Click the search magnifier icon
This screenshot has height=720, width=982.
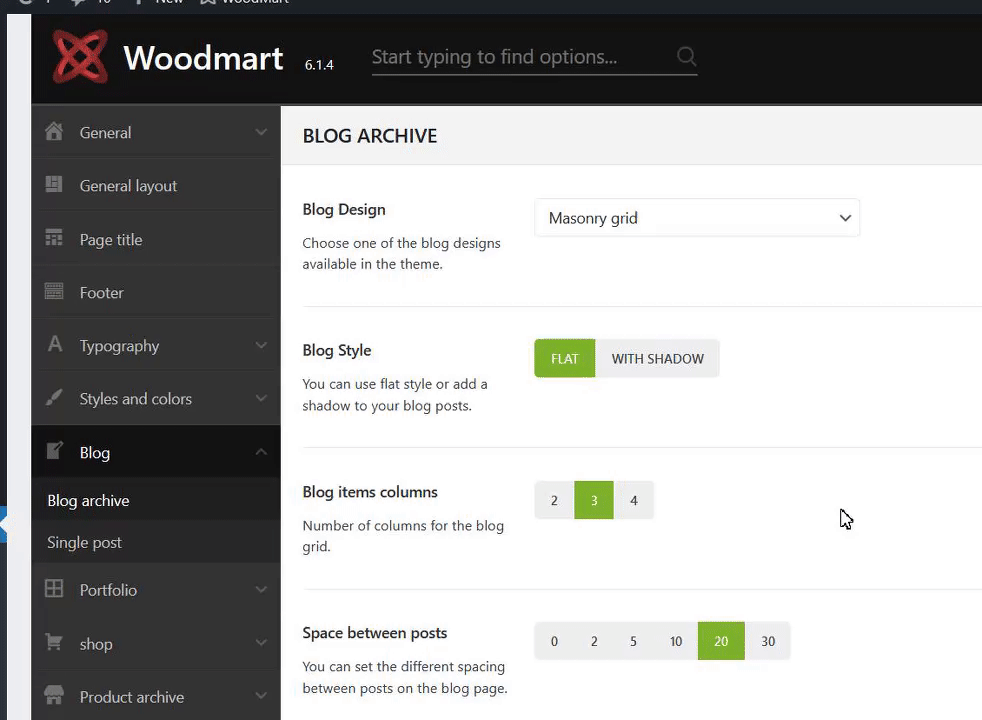(x=686, y=57)
